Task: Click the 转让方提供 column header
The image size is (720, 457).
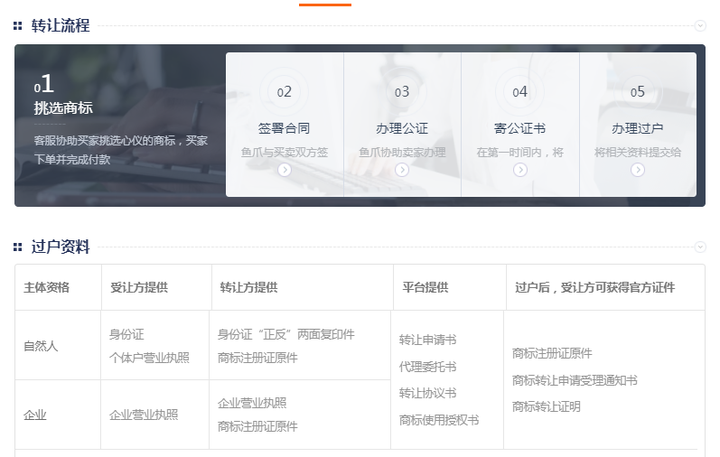Action: (249, 288)
